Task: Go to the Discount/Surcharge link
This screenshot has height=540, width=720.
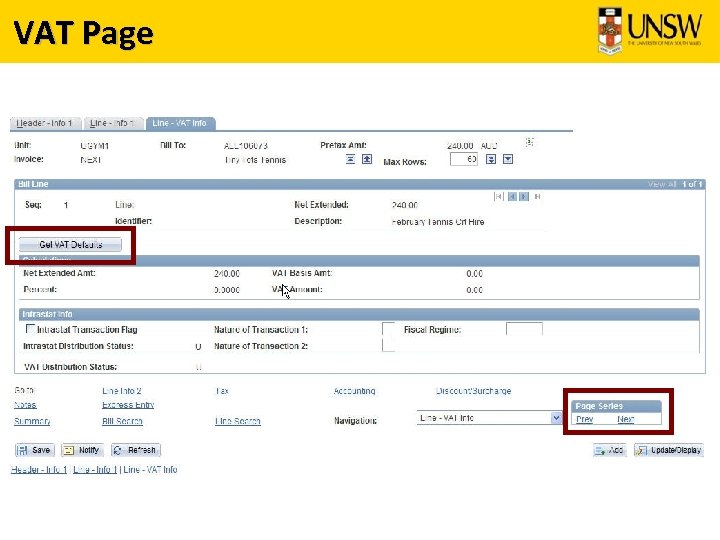Action: coord(473,391)
